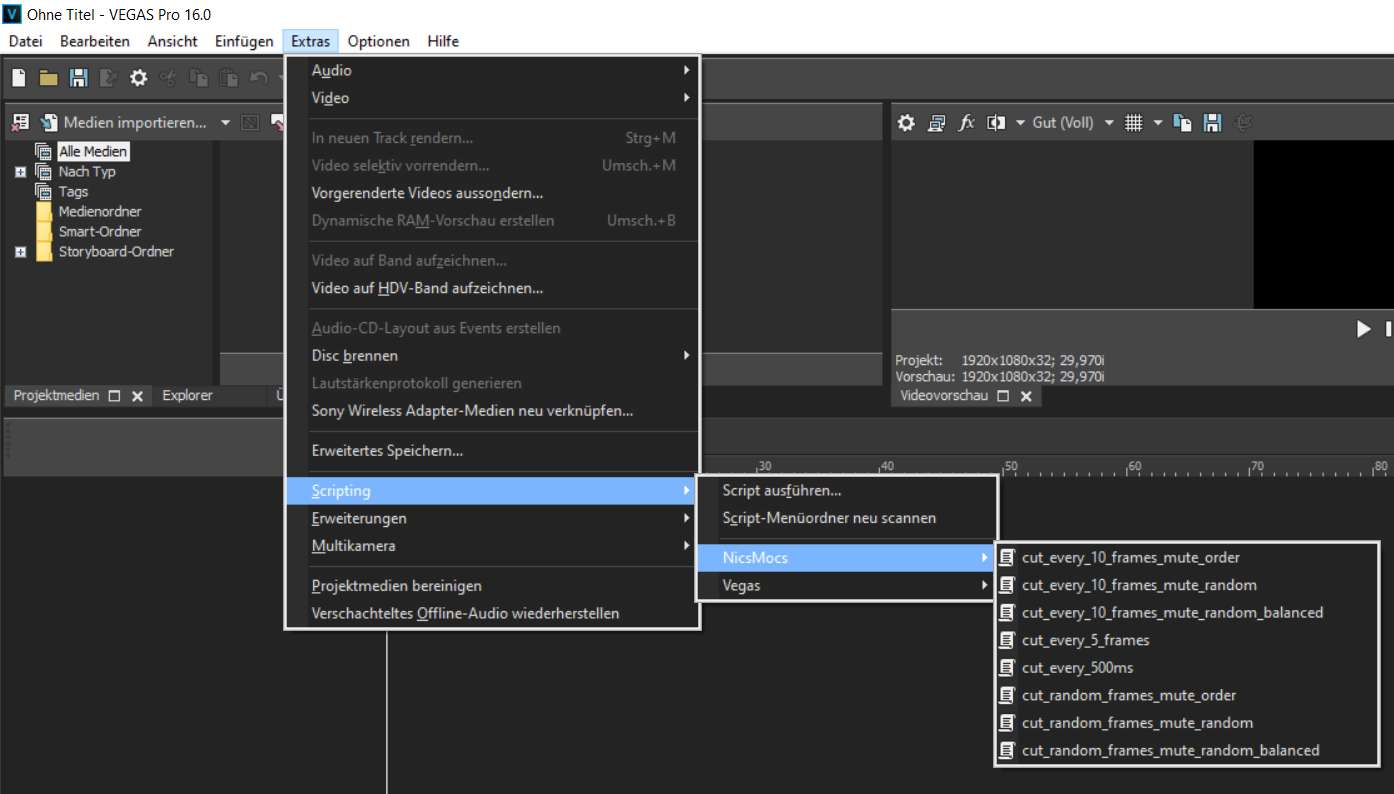
Task: Expand the Video submenu
Action: coord(493,98)
